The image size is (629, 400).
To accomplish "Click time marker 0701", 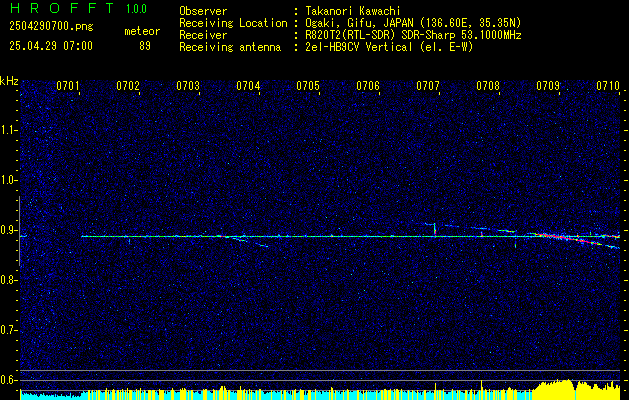I will [x=67, y=85].
